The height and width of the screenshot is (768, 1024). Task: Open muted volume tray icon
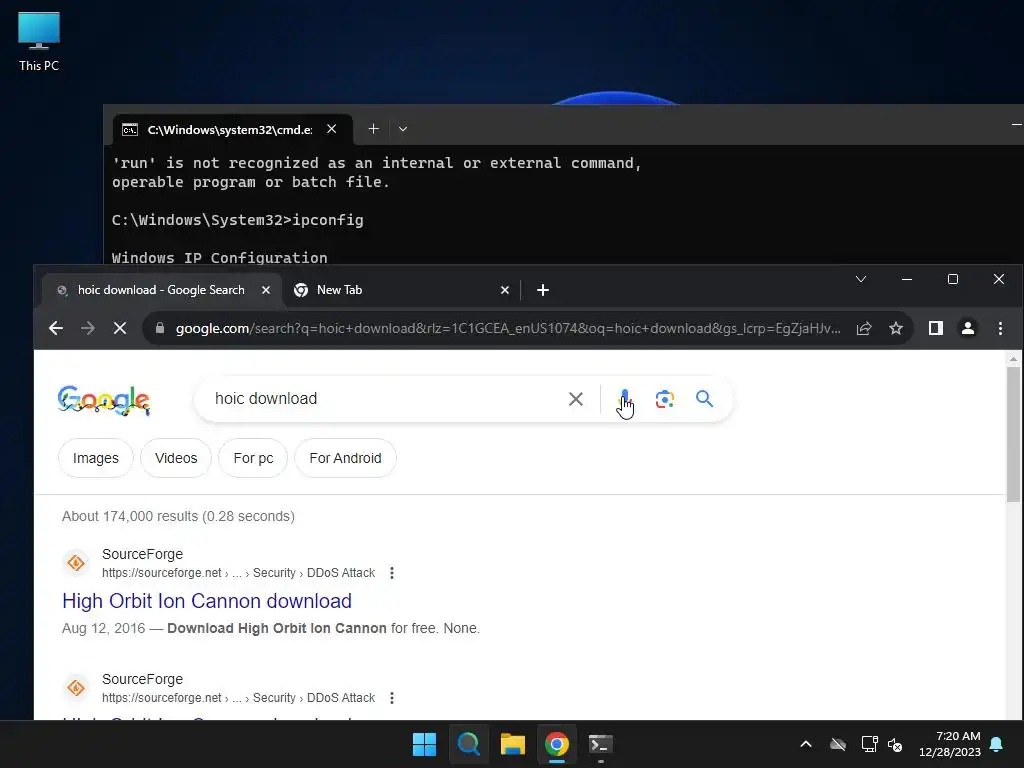click(x=895, y=744)
